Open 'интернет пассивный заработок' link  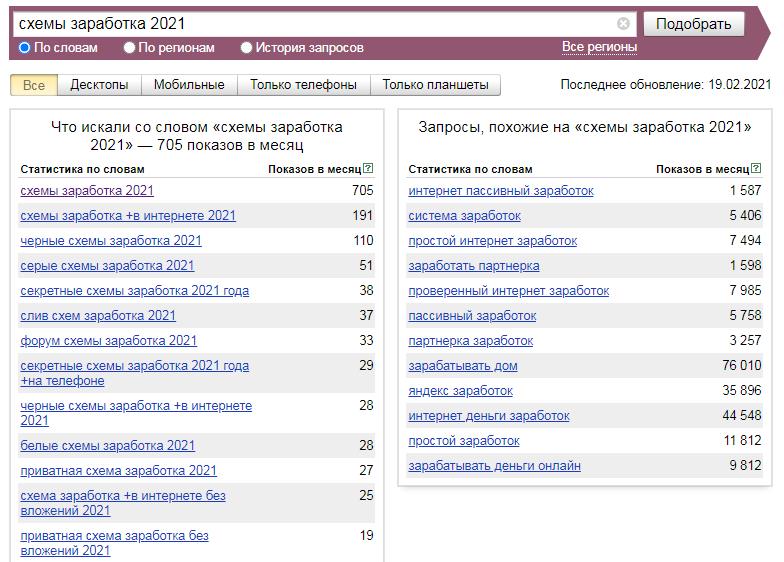501,190
